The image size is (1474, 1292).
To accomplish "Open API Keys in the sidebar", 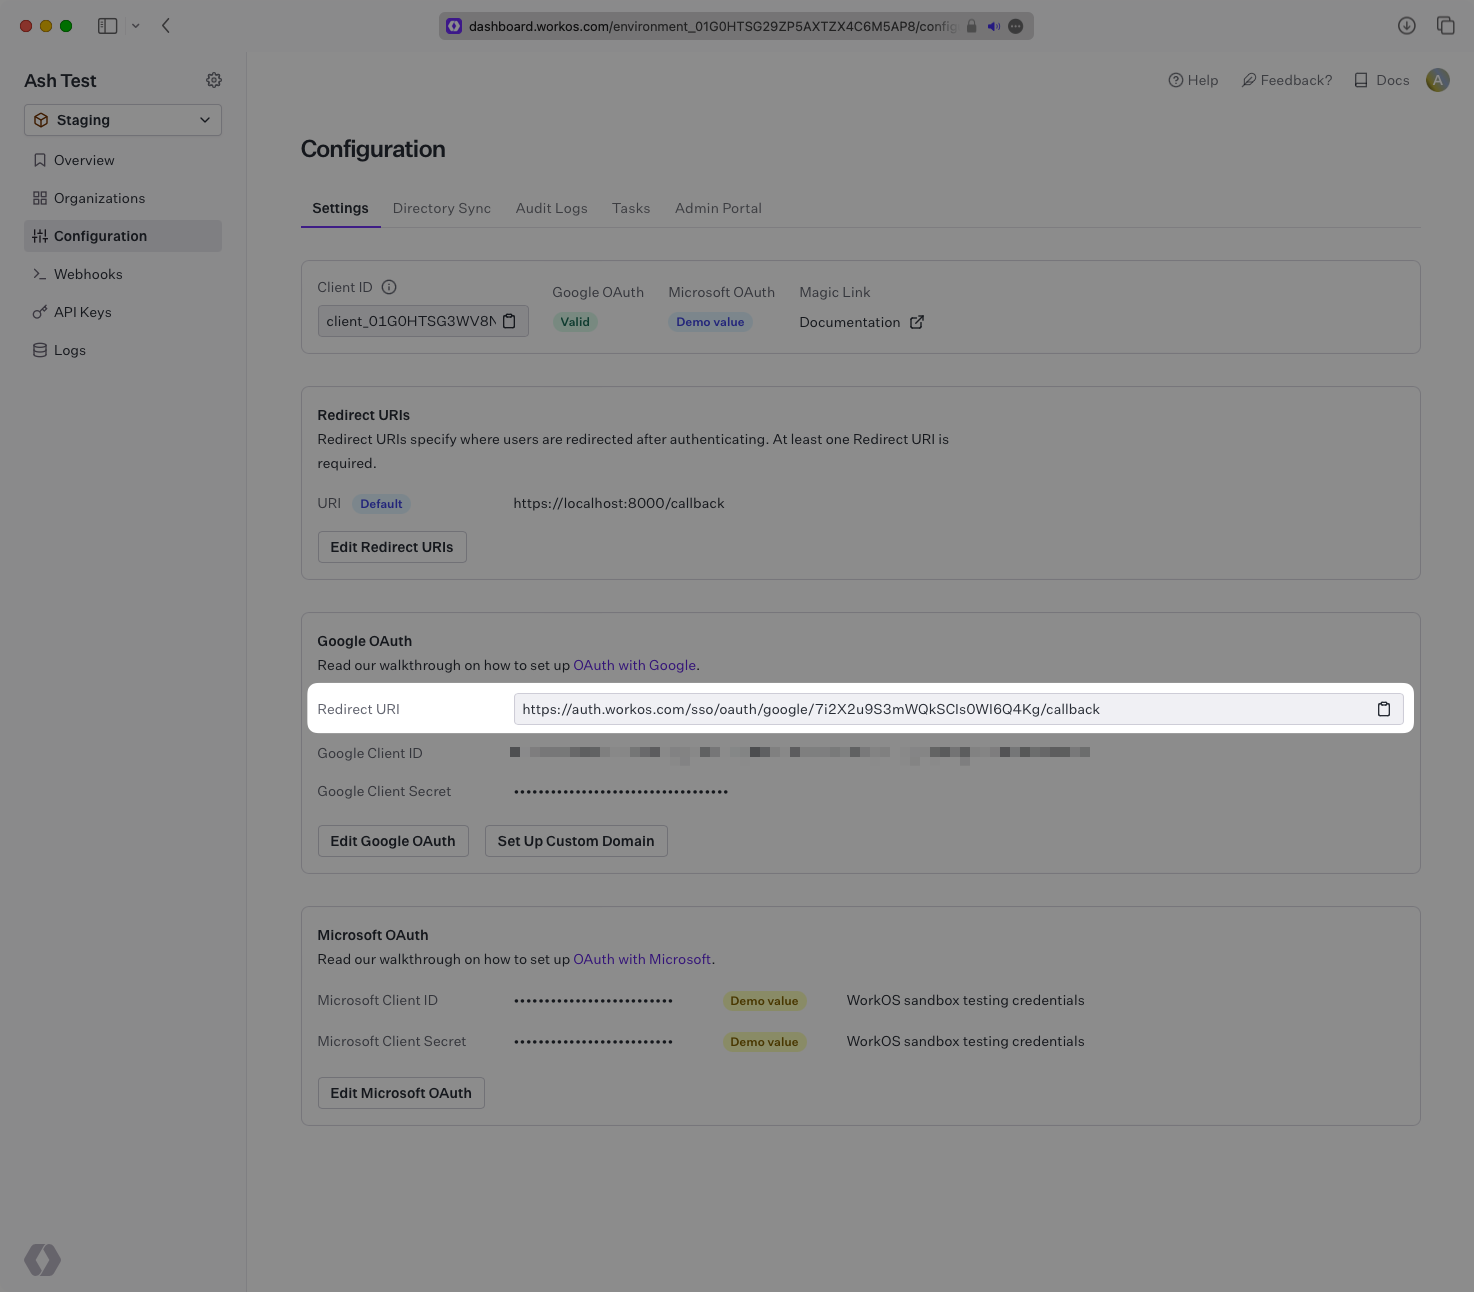I will (x=82, y=312).
